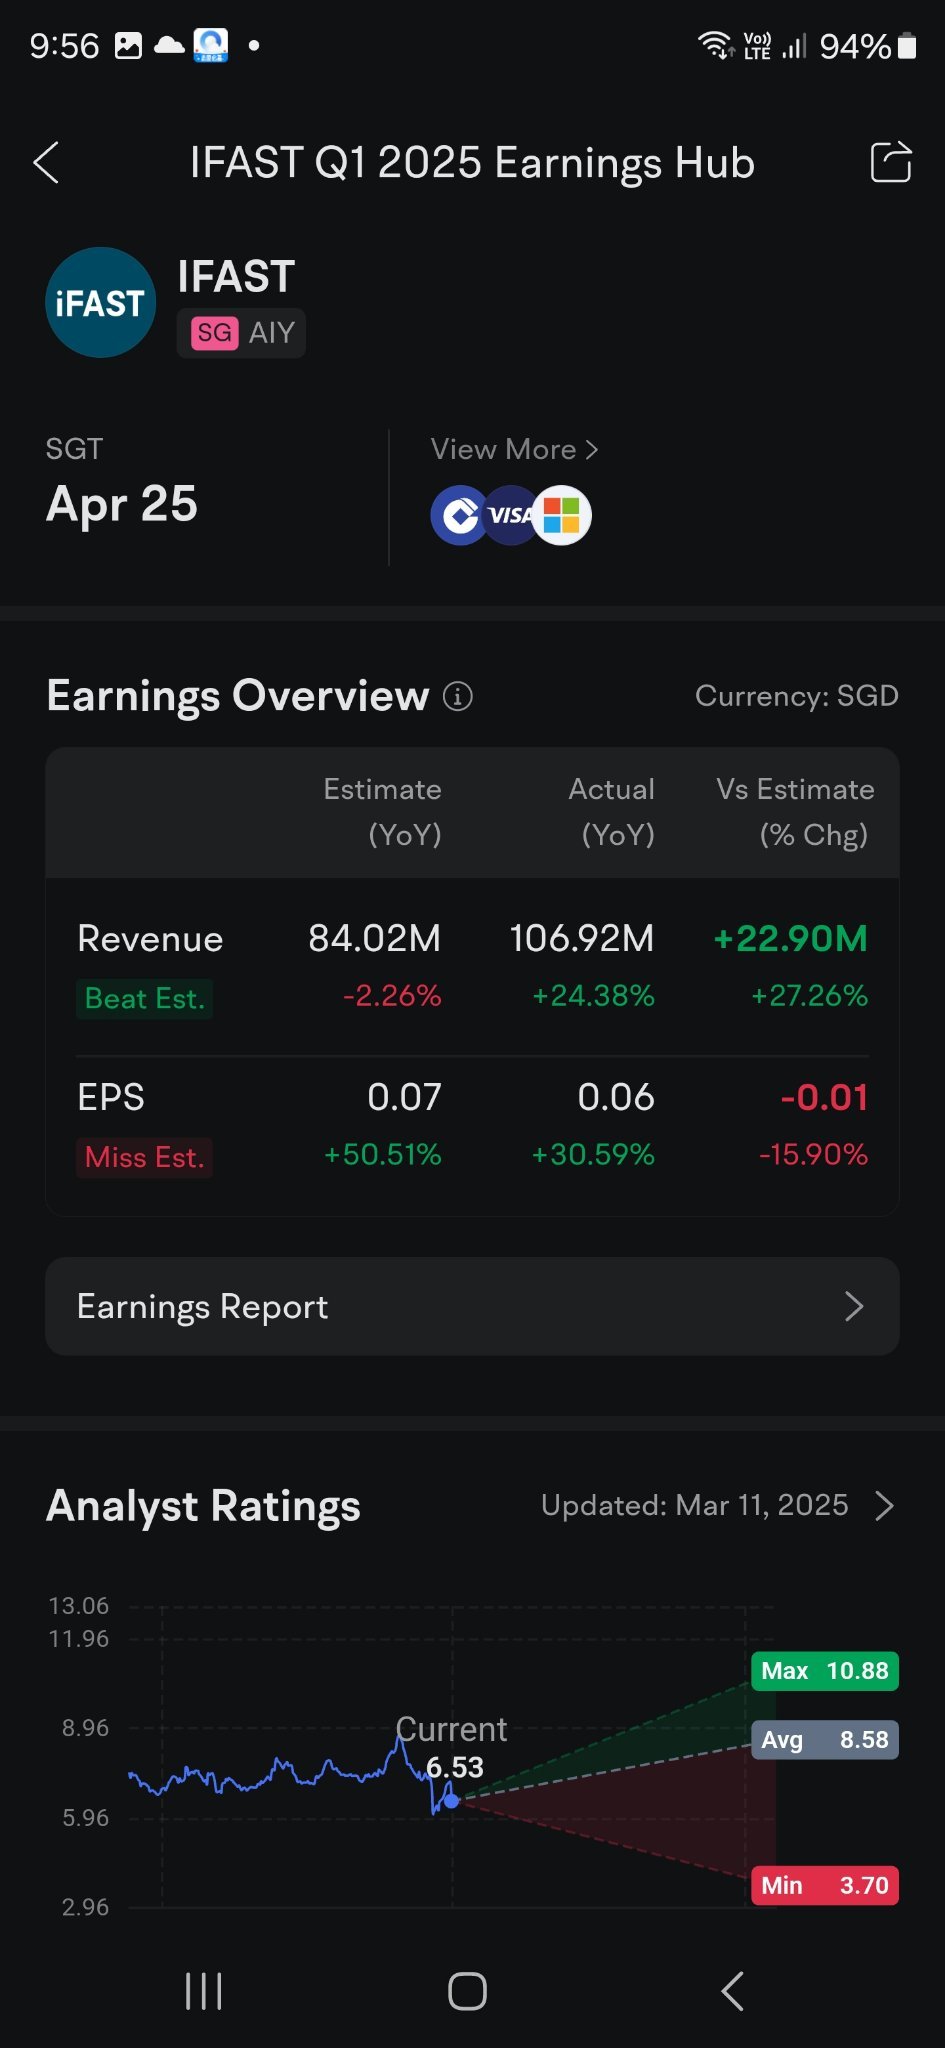Tap the +24.38% actual revenue YoY
945x2048 pixels.
(593, 996)
